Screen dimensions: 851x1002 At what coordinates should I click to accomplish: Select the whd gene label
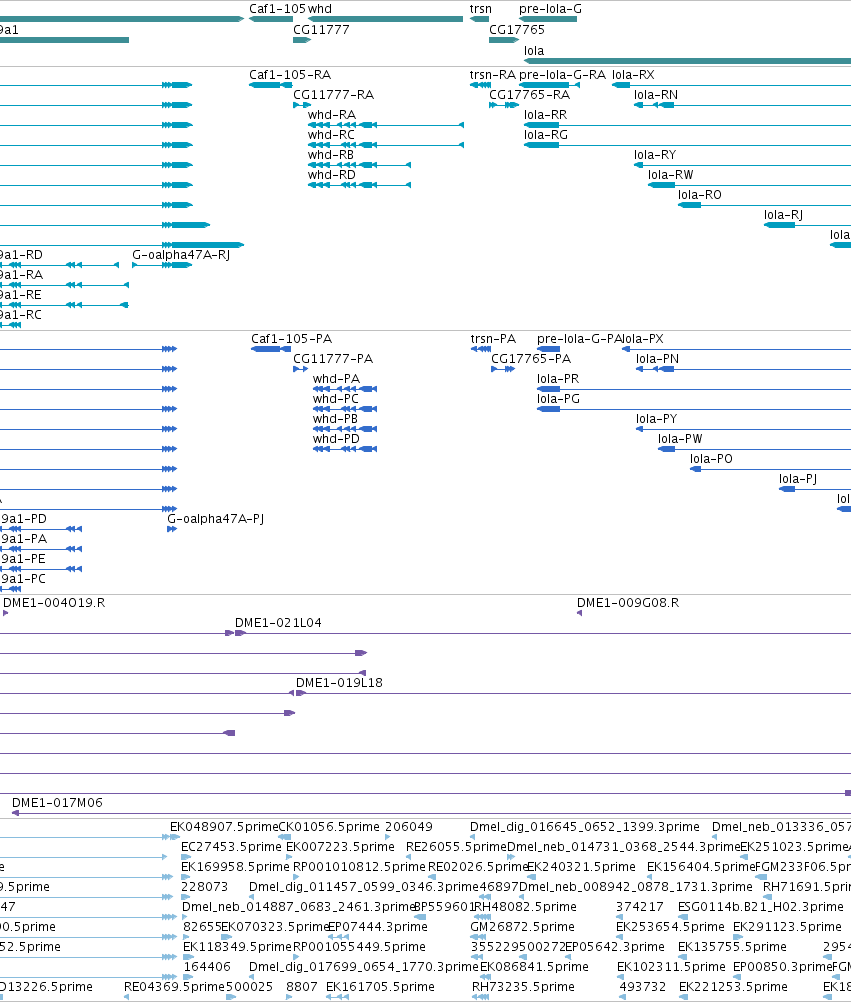click(319, 9)
